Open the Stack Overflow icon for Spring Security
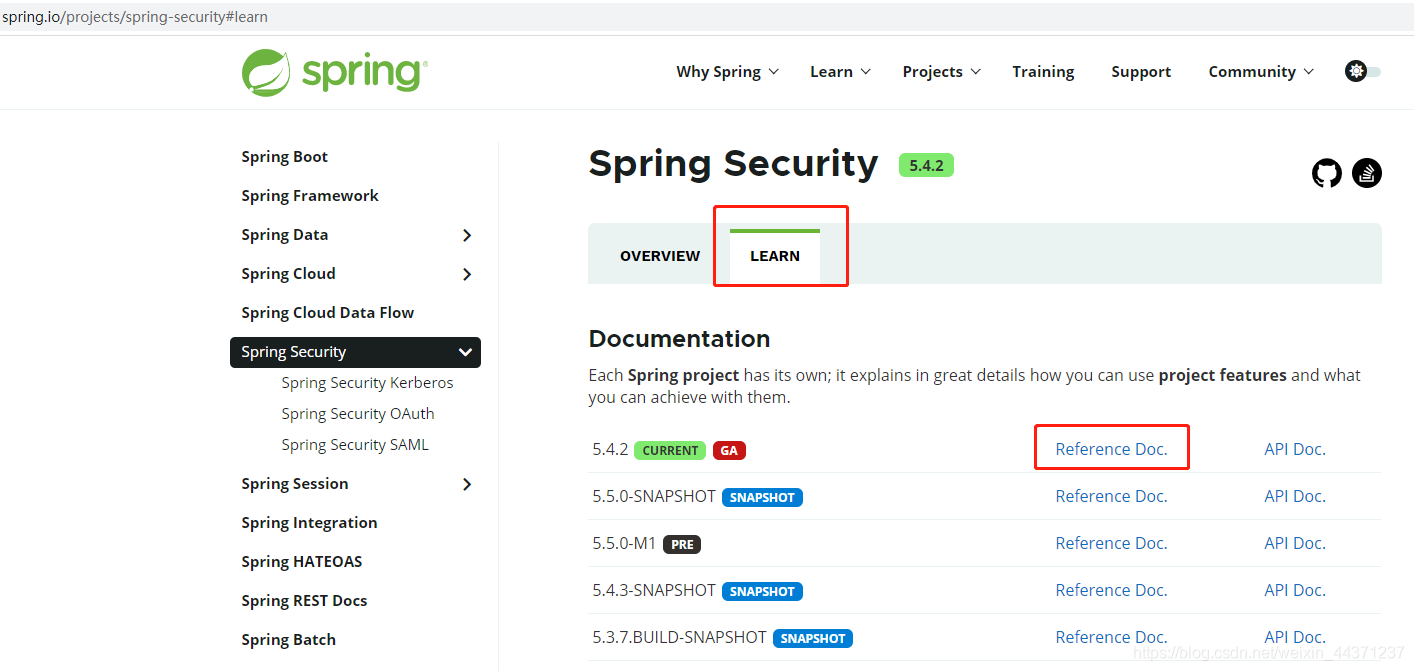1414x671 pixels. point(1367,172)
